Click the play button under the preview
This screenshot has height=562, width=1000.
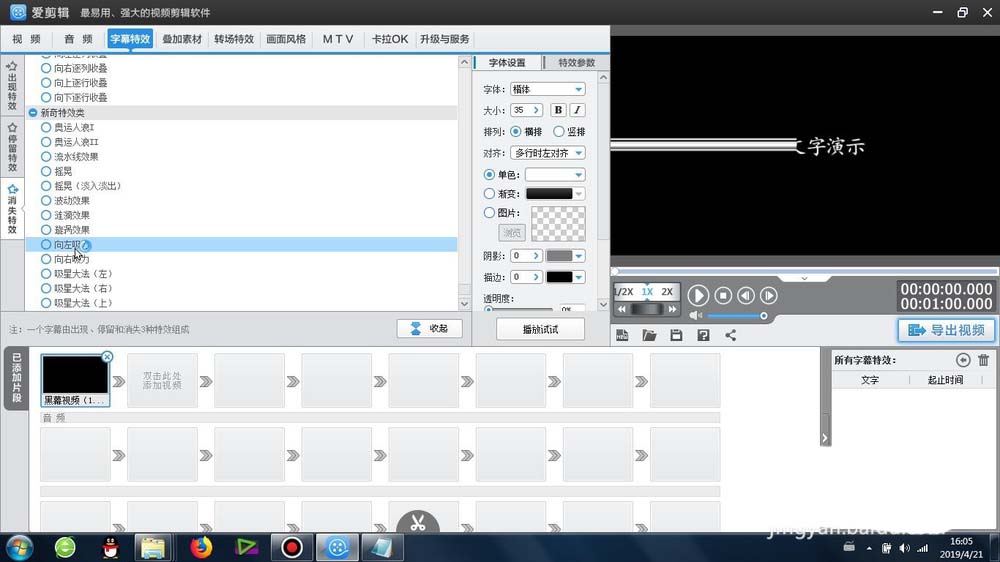click(x=698, y=295)
